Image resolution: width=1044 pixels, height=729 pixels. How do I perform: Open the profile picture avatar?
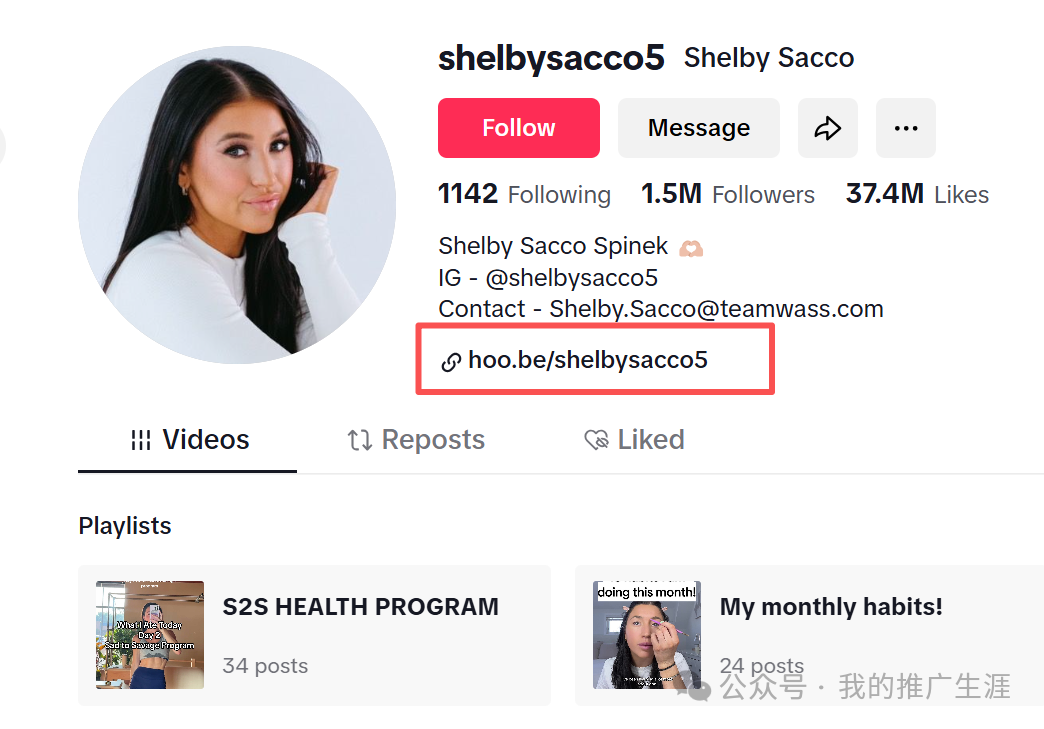pos(237,205)
